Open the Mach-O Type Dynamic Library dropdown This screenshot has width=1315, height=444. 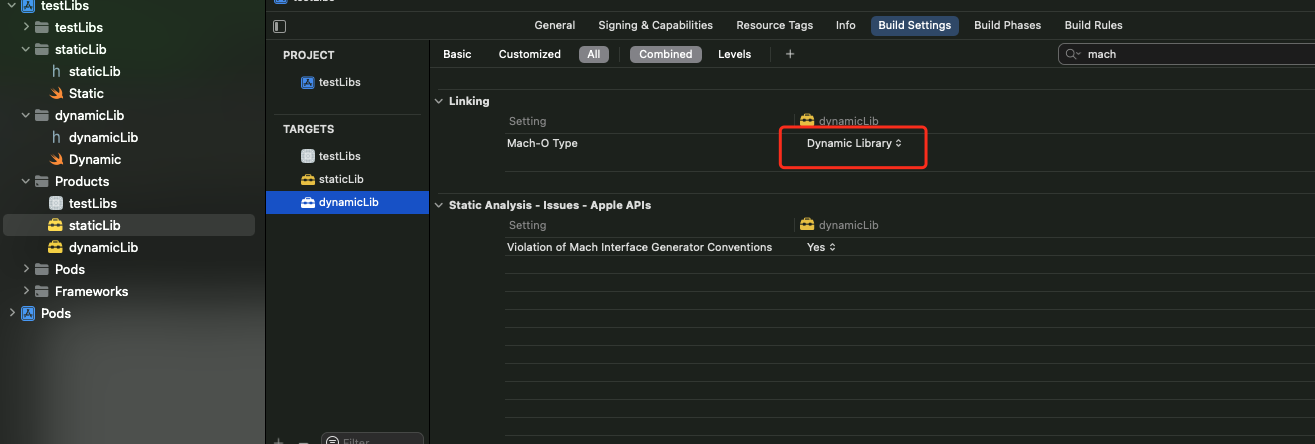coord(854,143)
